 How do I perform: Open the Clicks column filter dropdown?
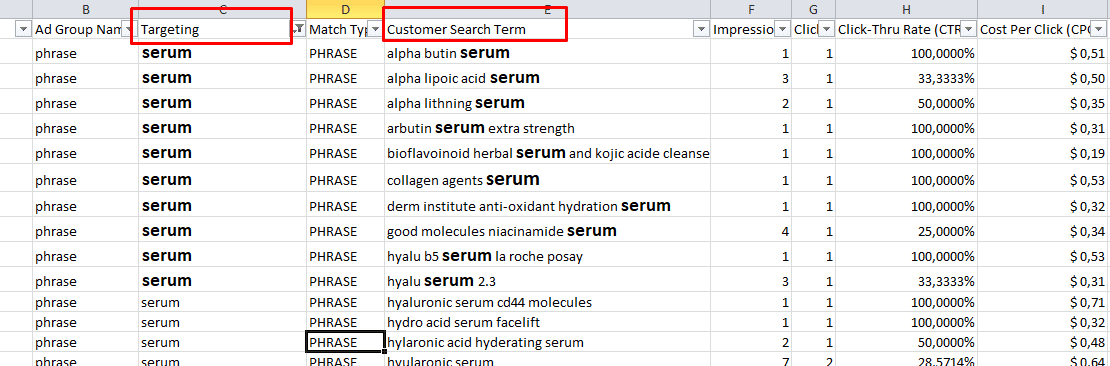826,29
